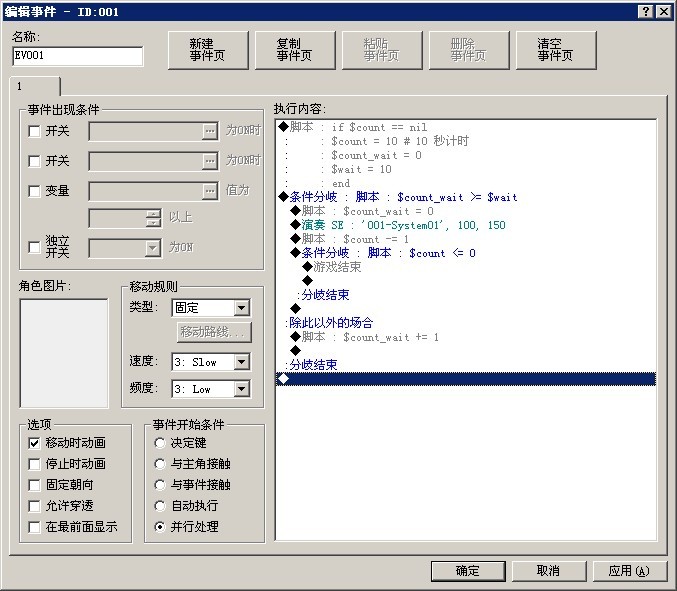Close the 编辑事件 dialog window
This screenshot has width=677, height=591.
(664, 12)
